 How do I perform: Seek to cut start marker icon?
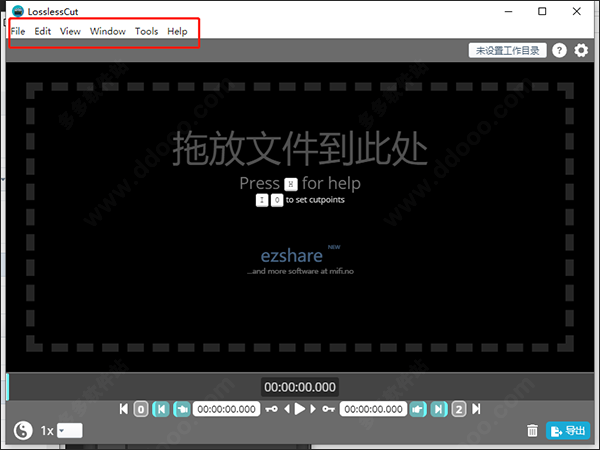pyautogui.click(x=161, y=409)
